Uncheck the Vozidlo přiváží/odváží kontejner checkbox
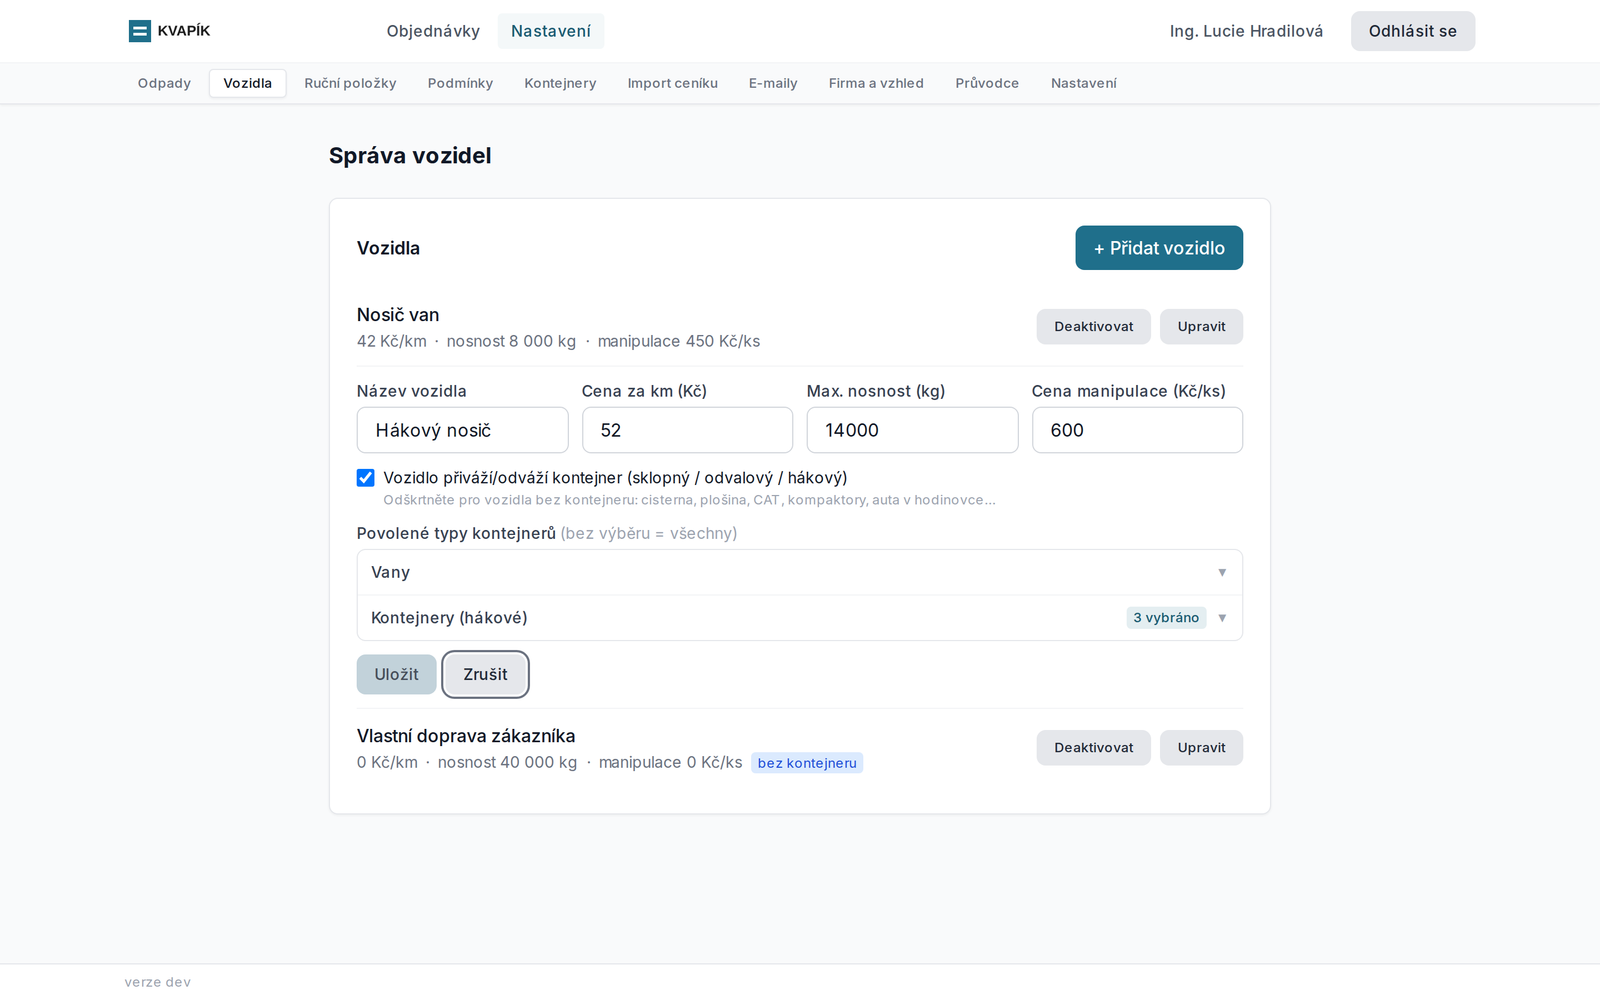 pyautogui.click(x=366, y=478)
